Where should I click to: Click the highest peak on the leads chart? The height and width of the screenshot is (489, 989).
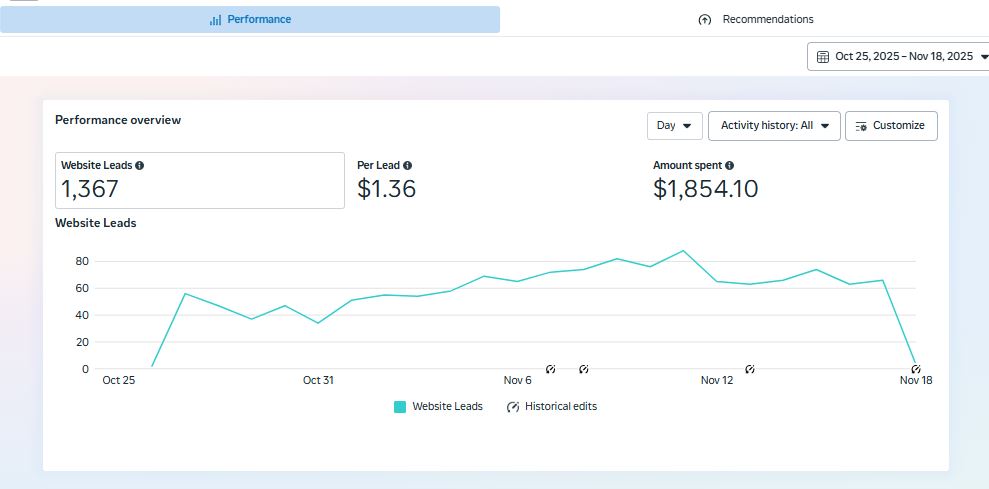pyautogui.click(x=683, y=251)
